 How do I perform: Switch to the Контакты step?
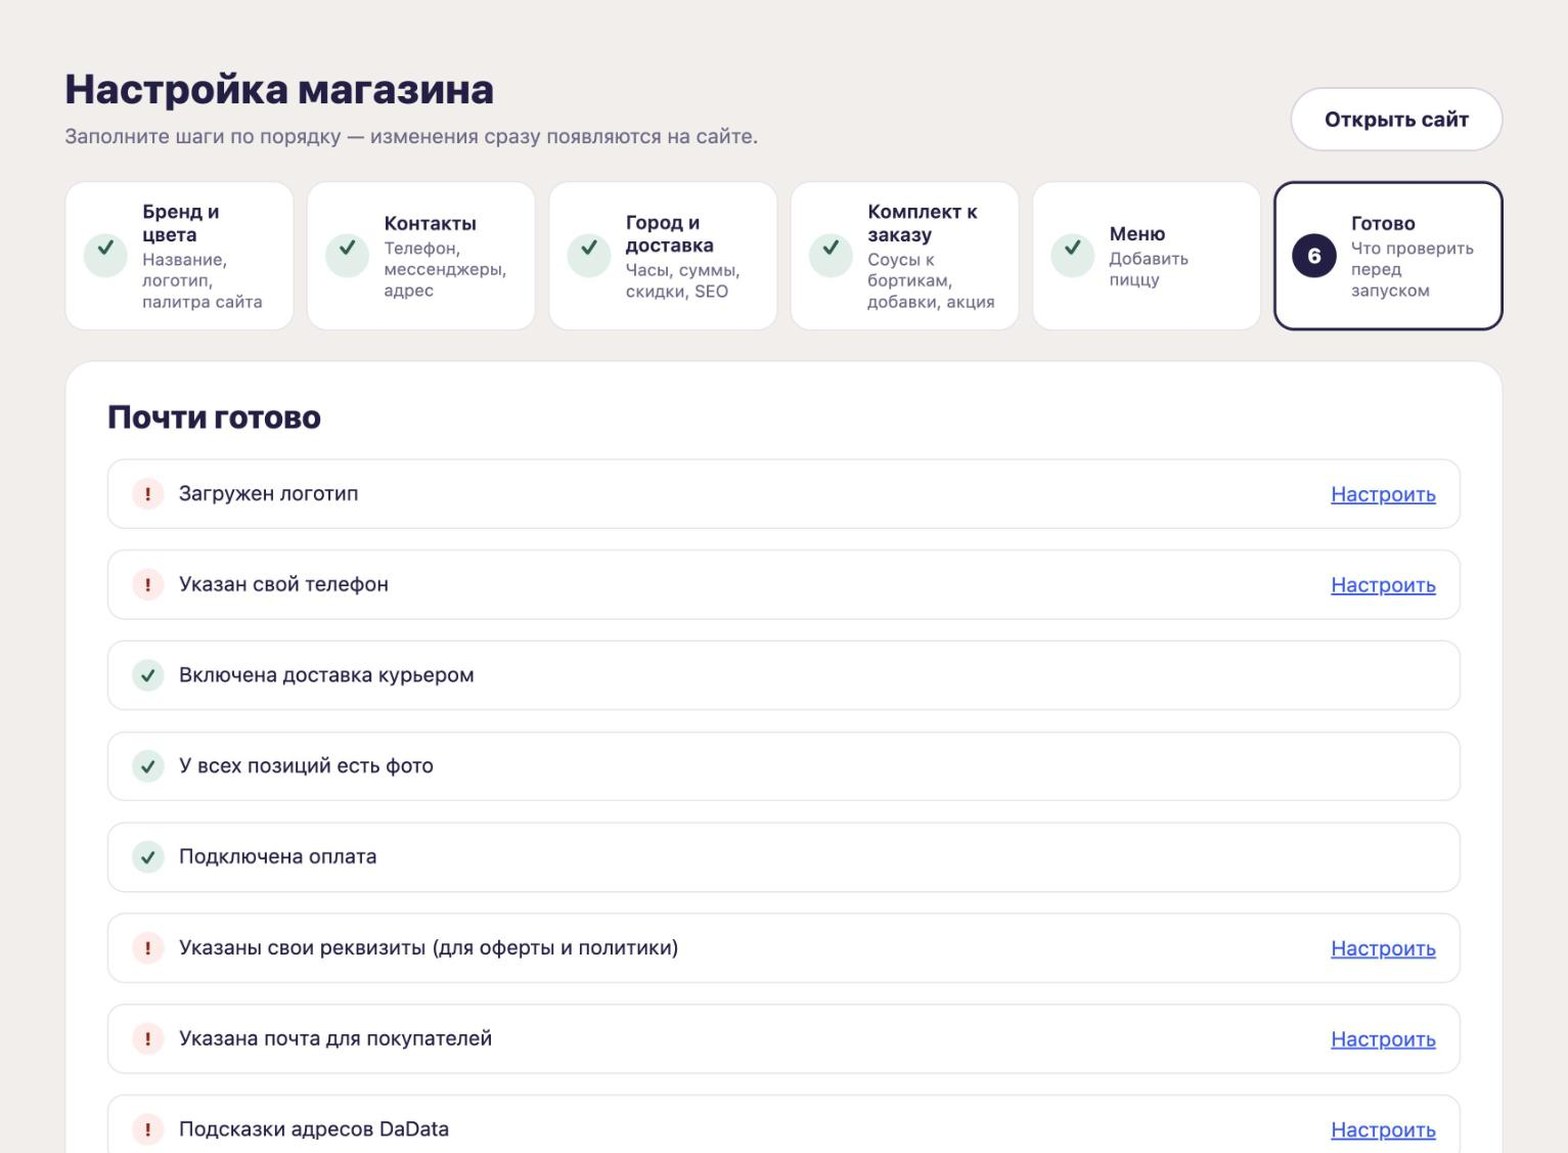pyautogui.click(x=421, y=256)
